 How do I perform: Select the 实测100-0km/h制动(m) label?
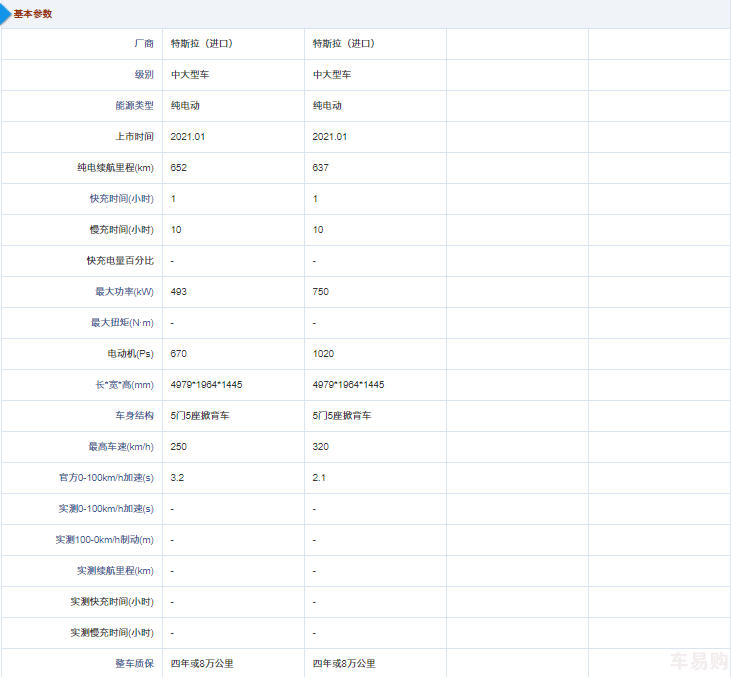pyautogui.click(x=105, y=540)
